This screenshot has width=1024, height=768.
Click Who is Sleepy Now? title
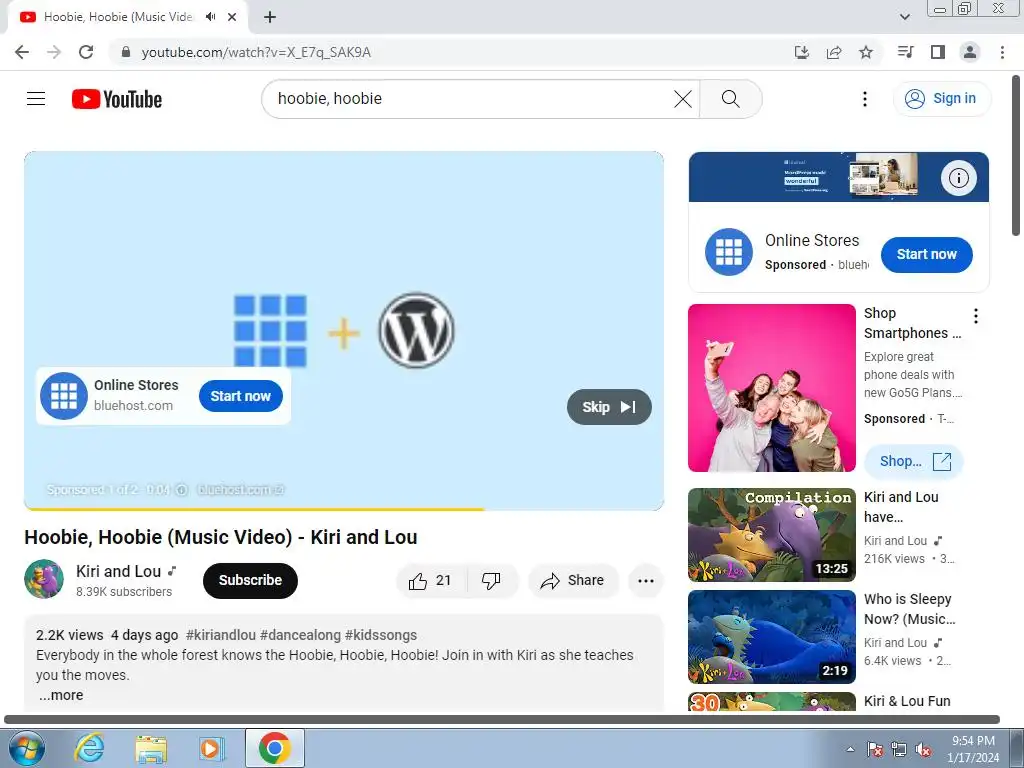909,609
